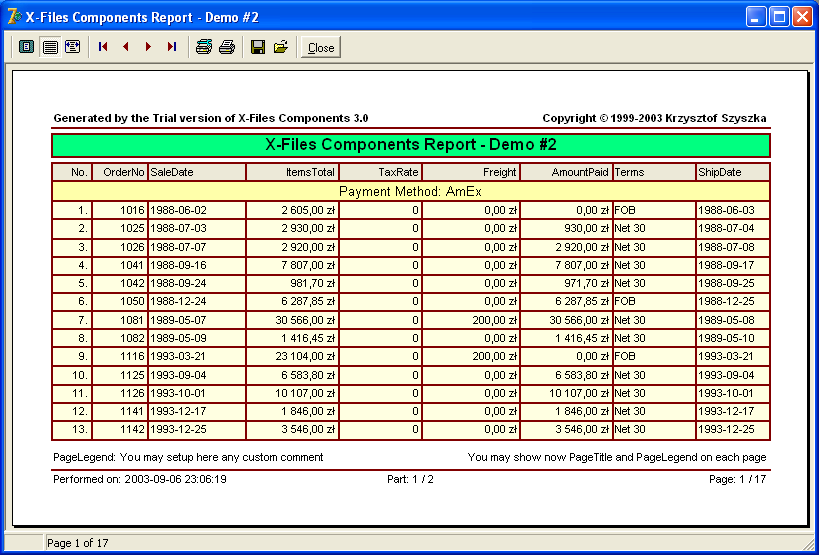Click the ShipDate column header
This screenshot has width=819, height=555.
(x=720, y=172)
